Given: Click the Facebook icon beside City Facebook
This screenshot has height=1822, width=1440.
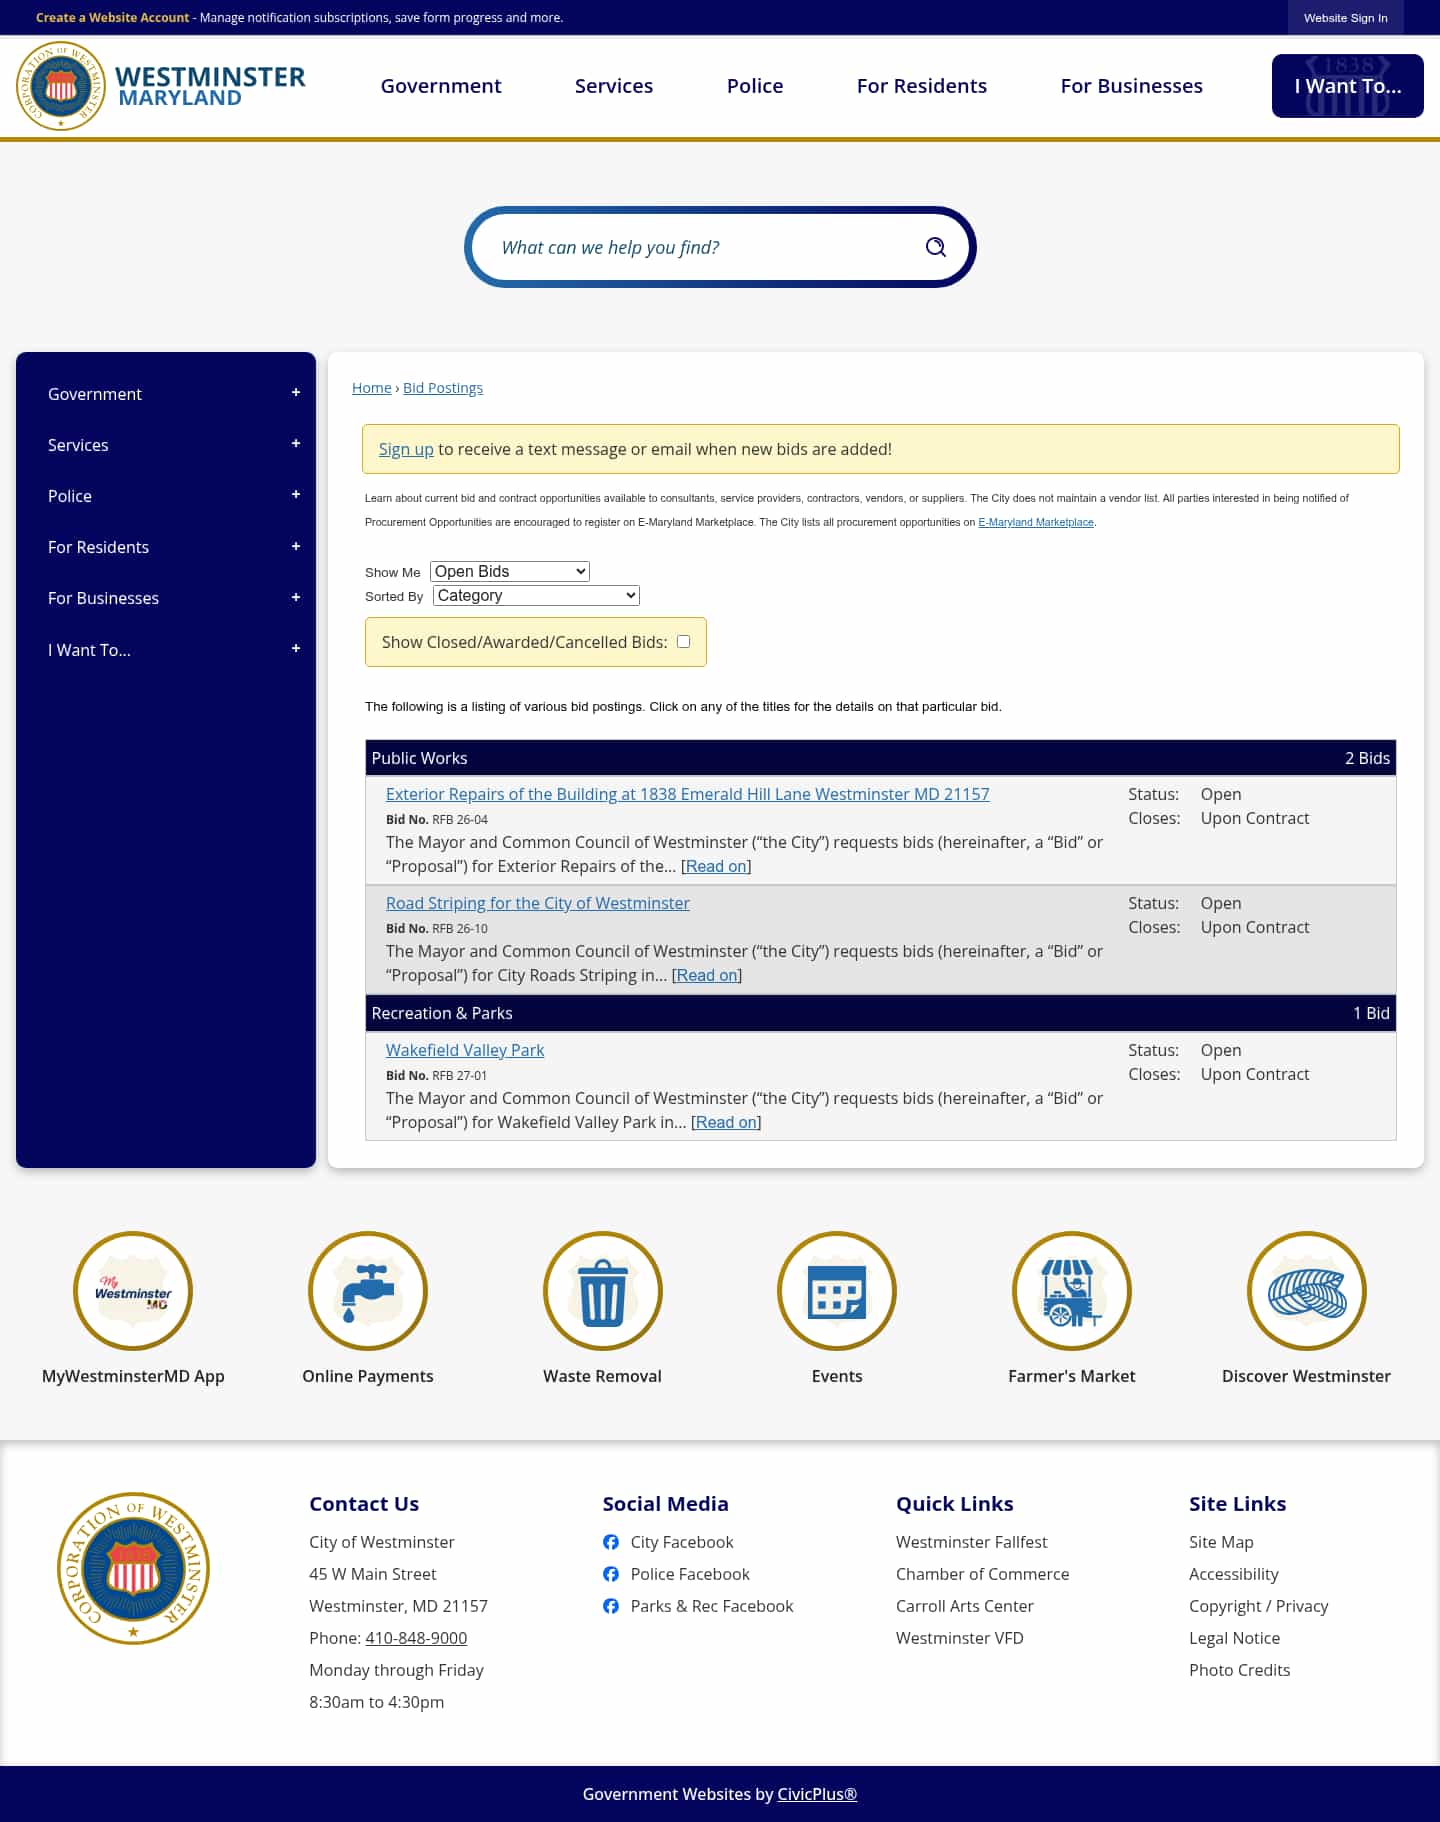Looking at the screenshot, I should [611, 1542].
